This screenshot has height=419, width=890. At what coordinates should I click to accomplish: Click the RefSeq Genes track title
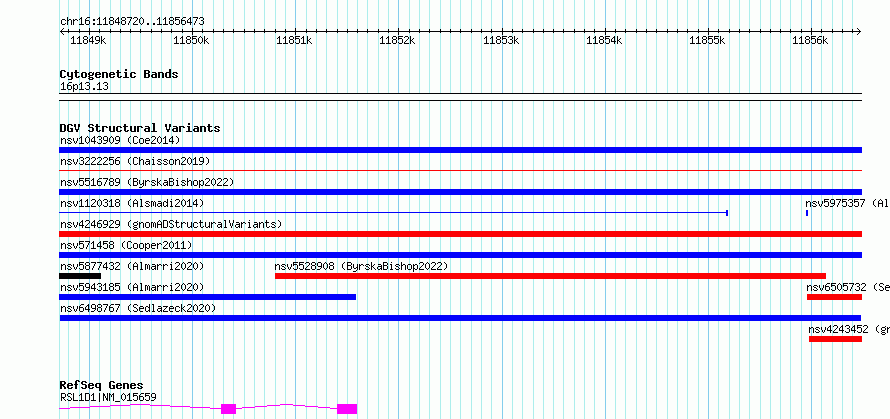click(x=102, y=385)
